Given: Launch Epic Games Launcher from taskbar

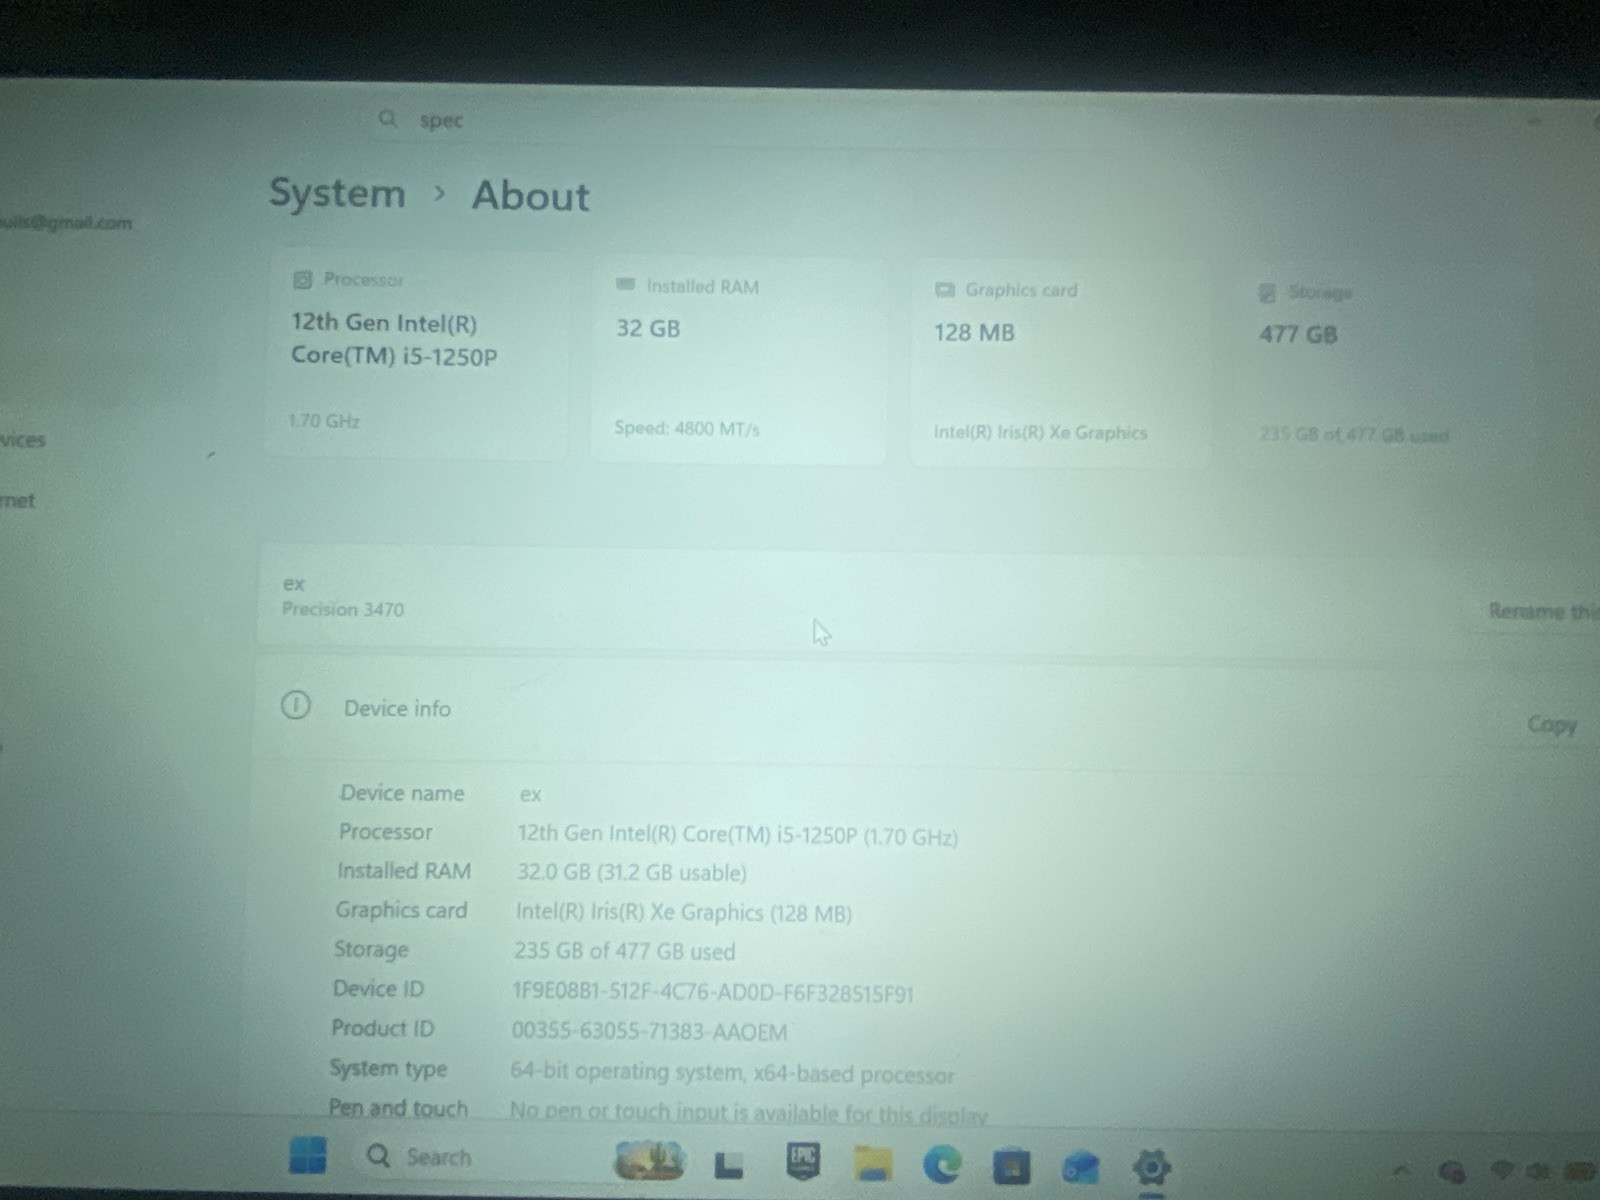Looking at the screenshot, I should (x=802, y=1161).
